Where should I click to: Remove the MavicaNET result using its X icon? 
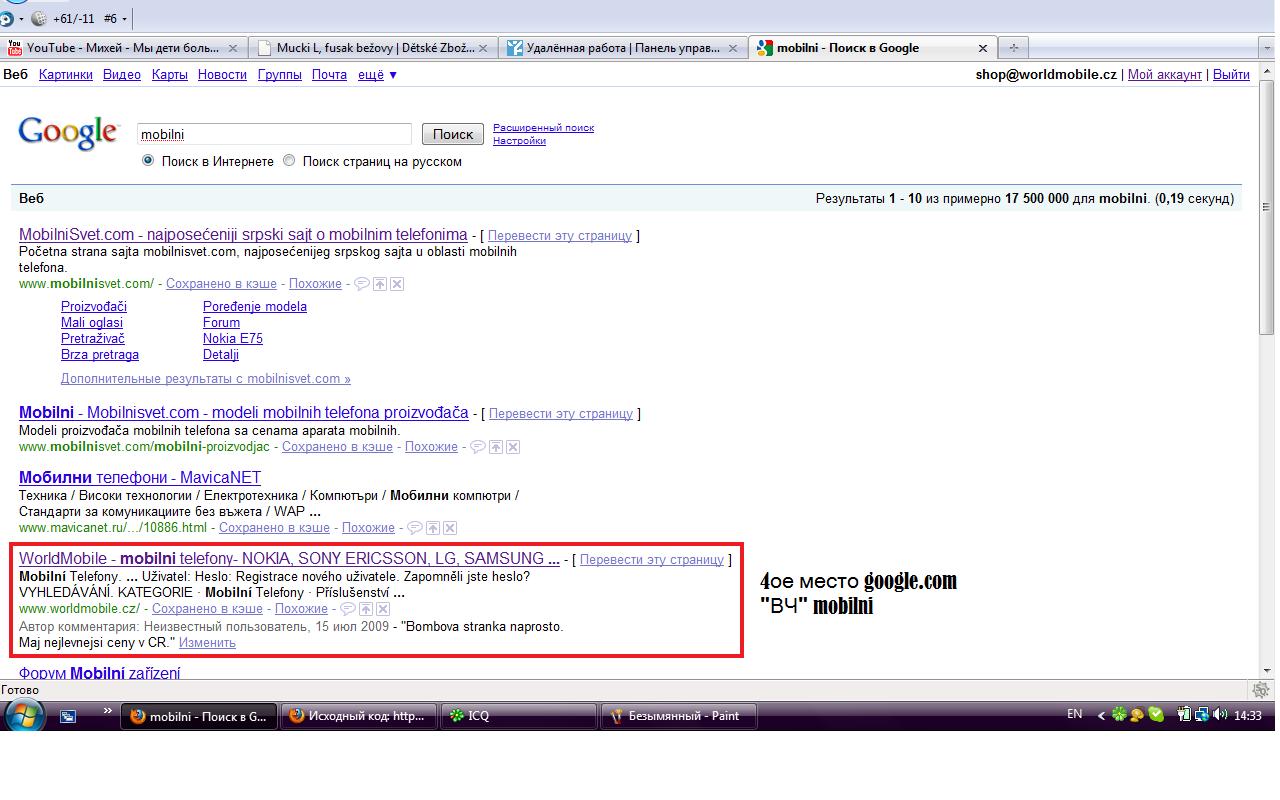click(x=450, y=528)
